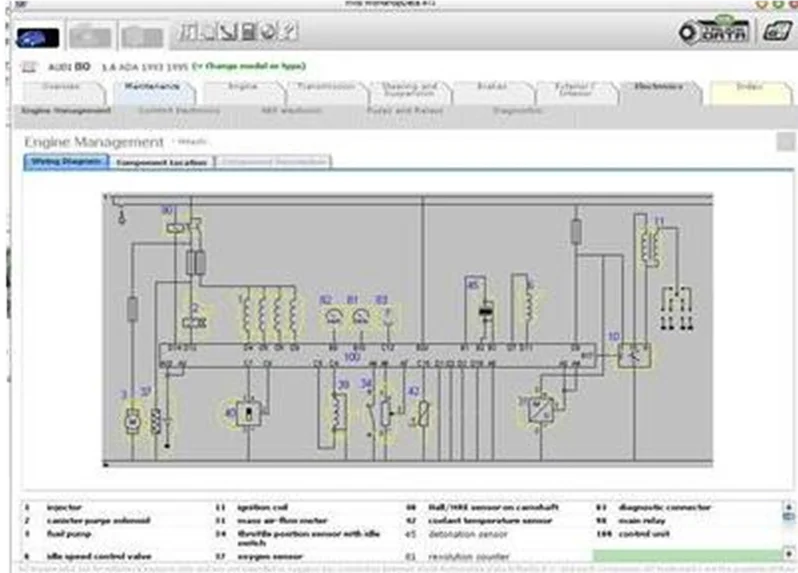Click grey square button right of Engine Management heading
This screenshot has width=798, height=573.
click(786, 142)
